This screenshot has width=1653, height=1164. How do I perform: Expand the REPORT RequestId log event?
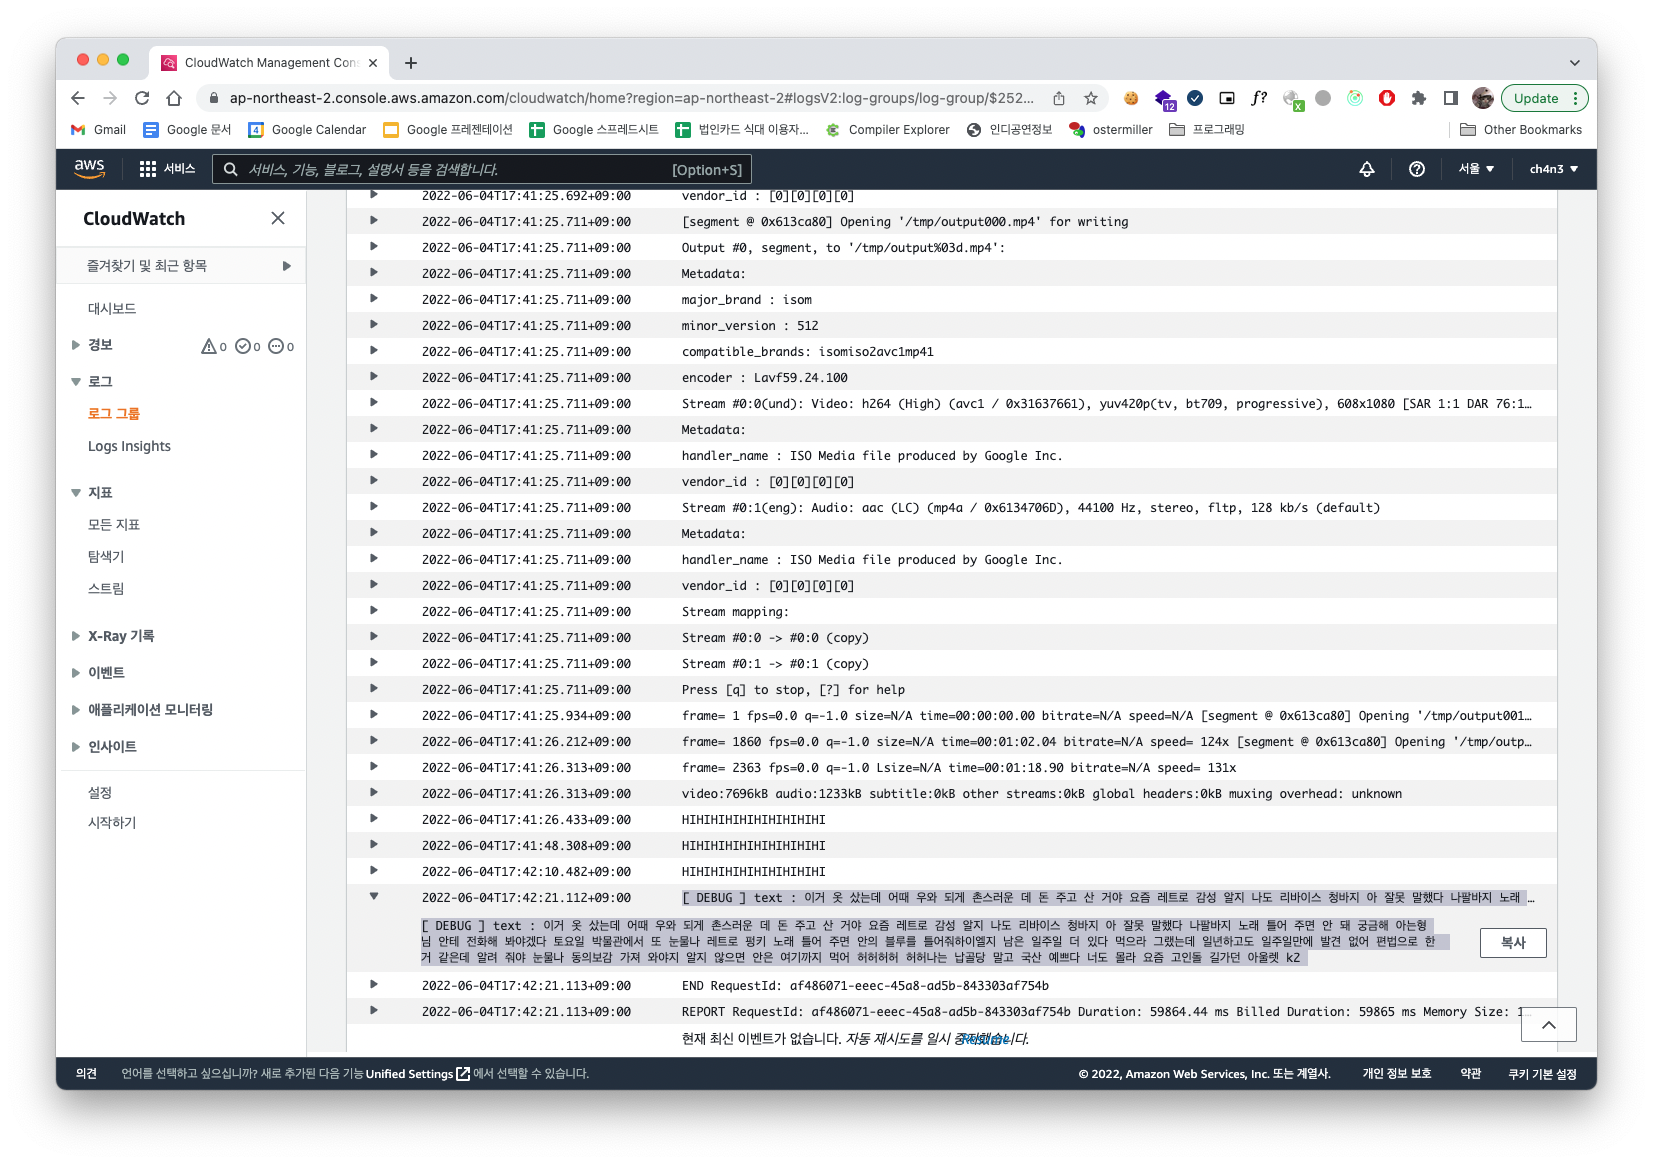373,1011
